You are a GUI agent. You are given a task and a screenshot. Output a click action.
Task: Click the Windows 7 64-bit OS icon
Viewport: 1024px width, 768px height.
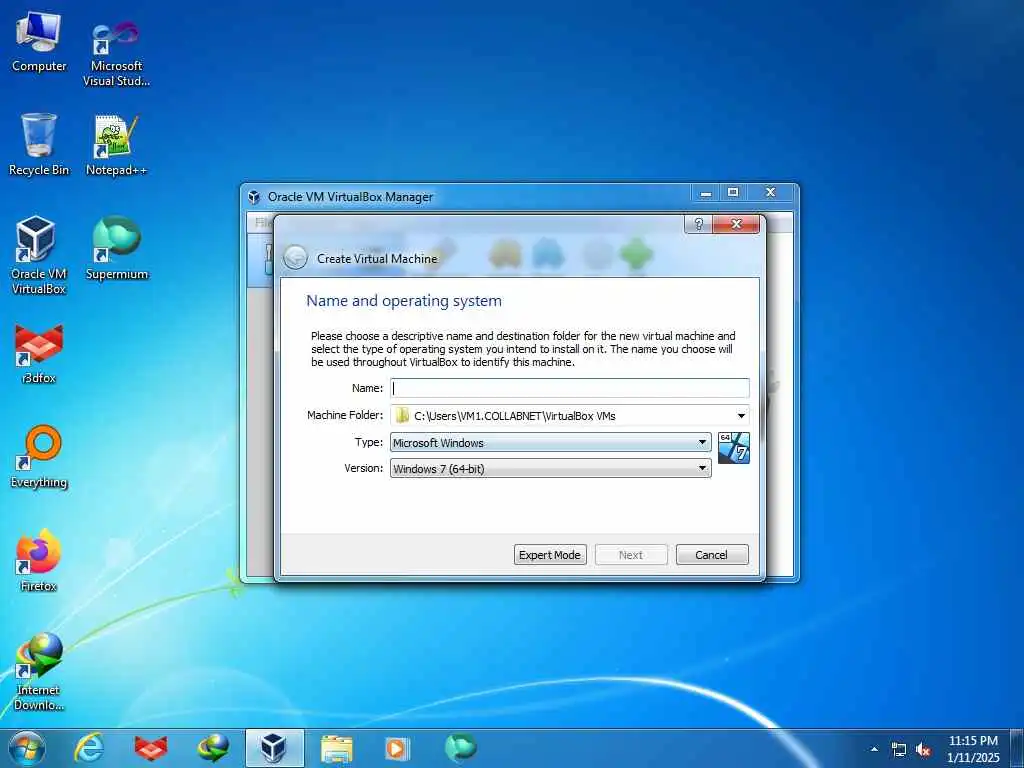point(733,448)
